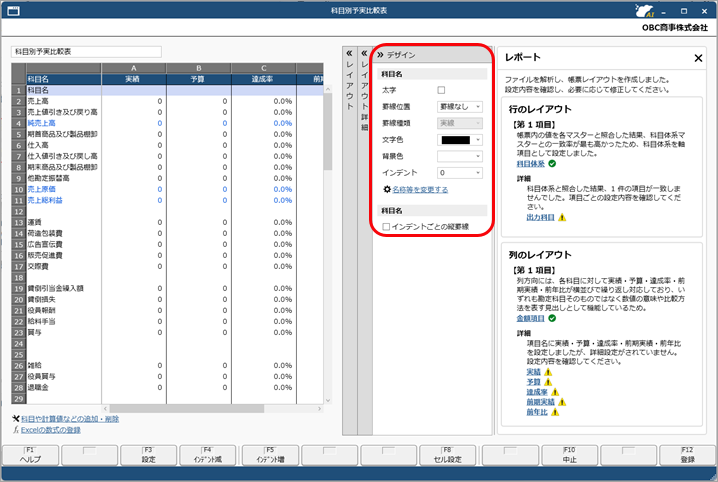Open Excelの数式の登録 link

click(51, 430)
